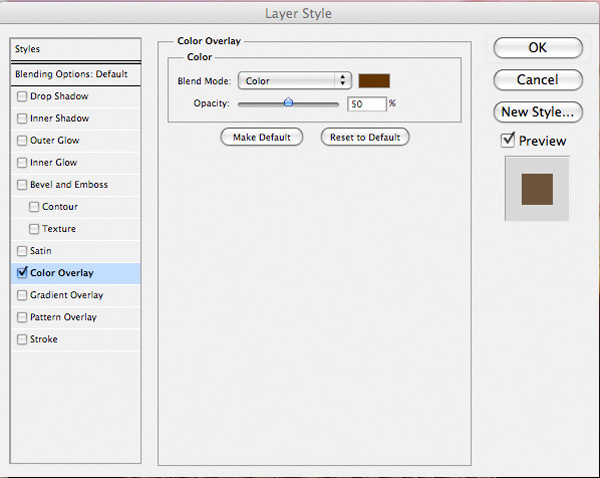Turn on Bevel and Emboss checkbox

pyautogui.click(x=22, y=185)
